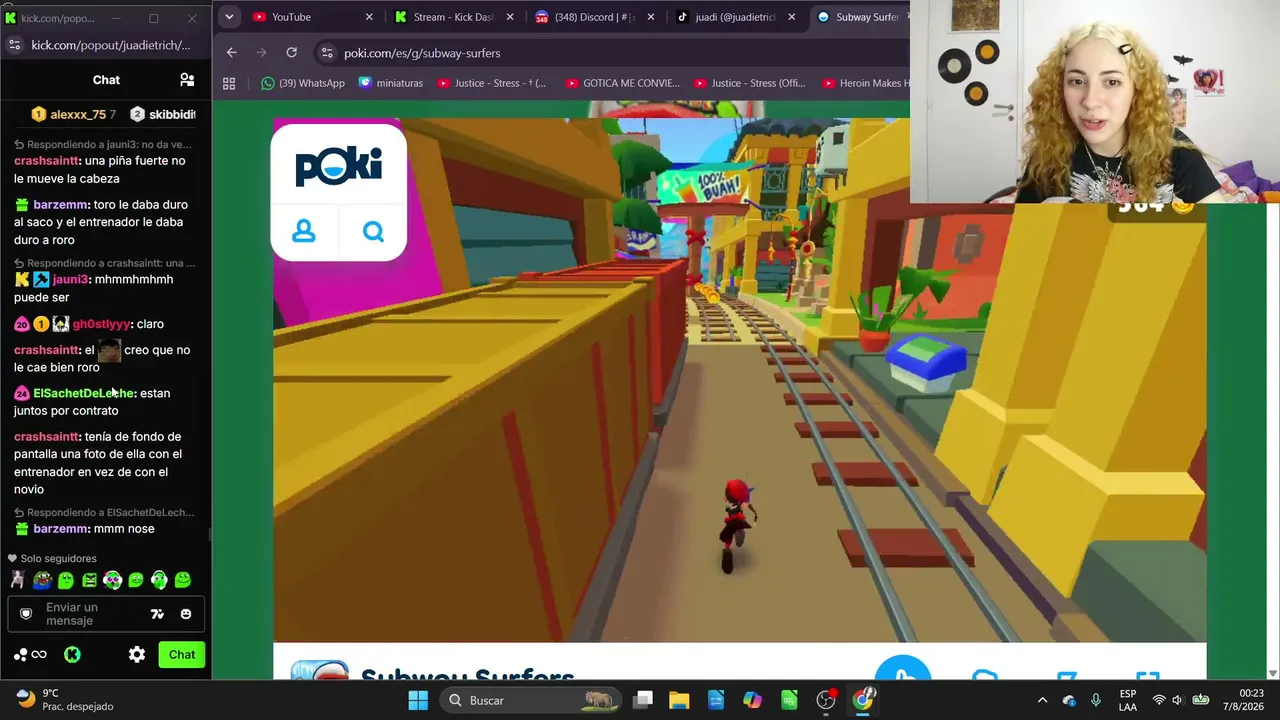Click the microphone tray icon

[x=1096, y=700]
